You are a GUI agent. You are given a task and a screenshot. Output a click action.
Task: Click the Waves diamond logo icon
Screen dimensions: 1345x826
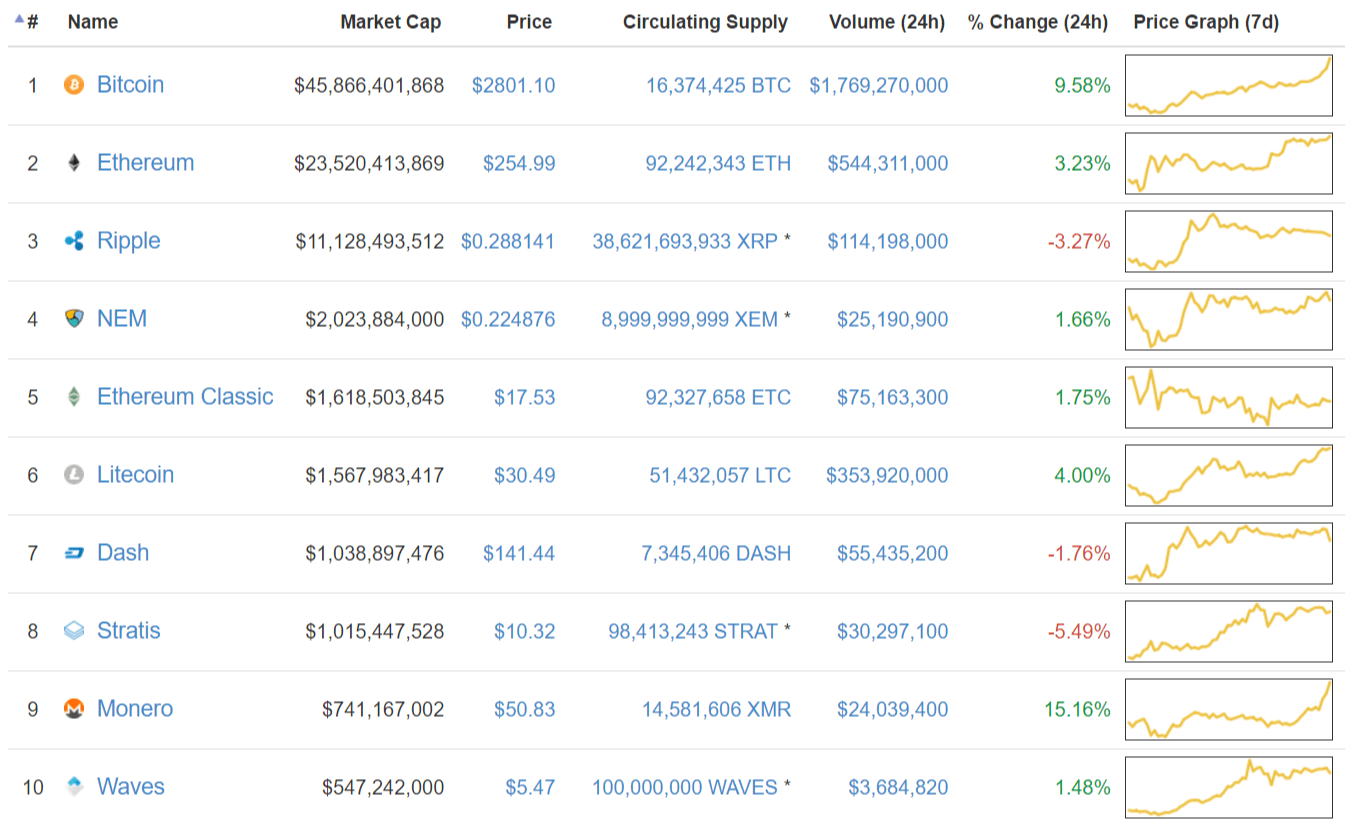coord(74,787)
